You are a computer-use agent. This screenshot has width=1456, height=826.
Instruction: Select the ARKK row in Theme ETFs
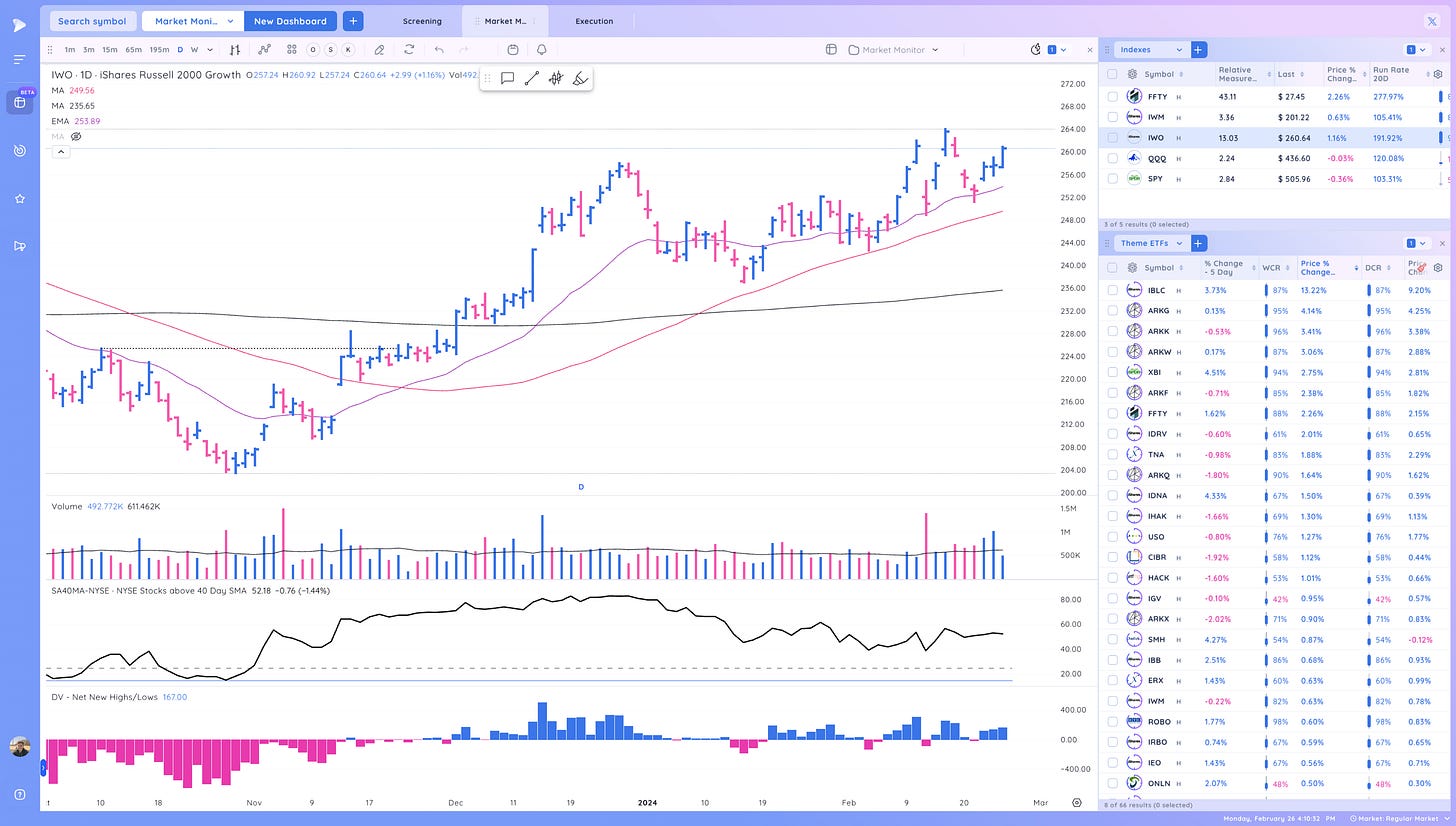coord(1275,331)
